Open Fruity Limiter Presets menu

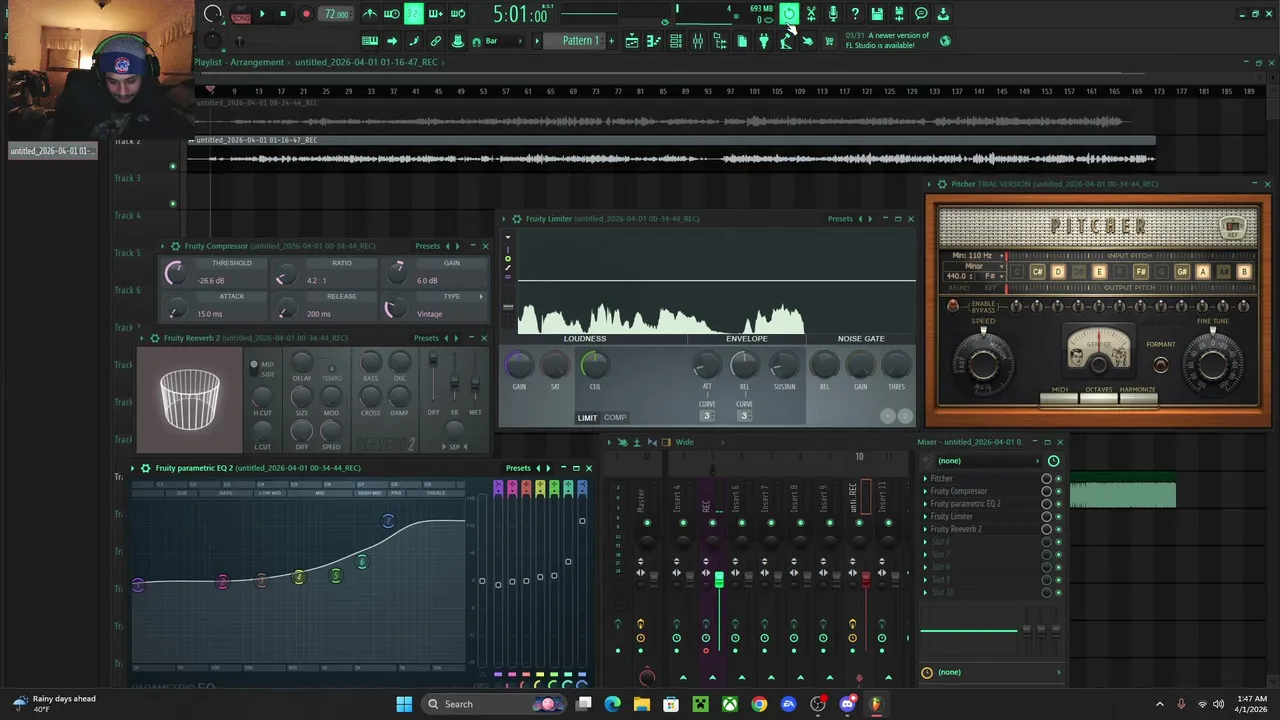tap(840, 219)
